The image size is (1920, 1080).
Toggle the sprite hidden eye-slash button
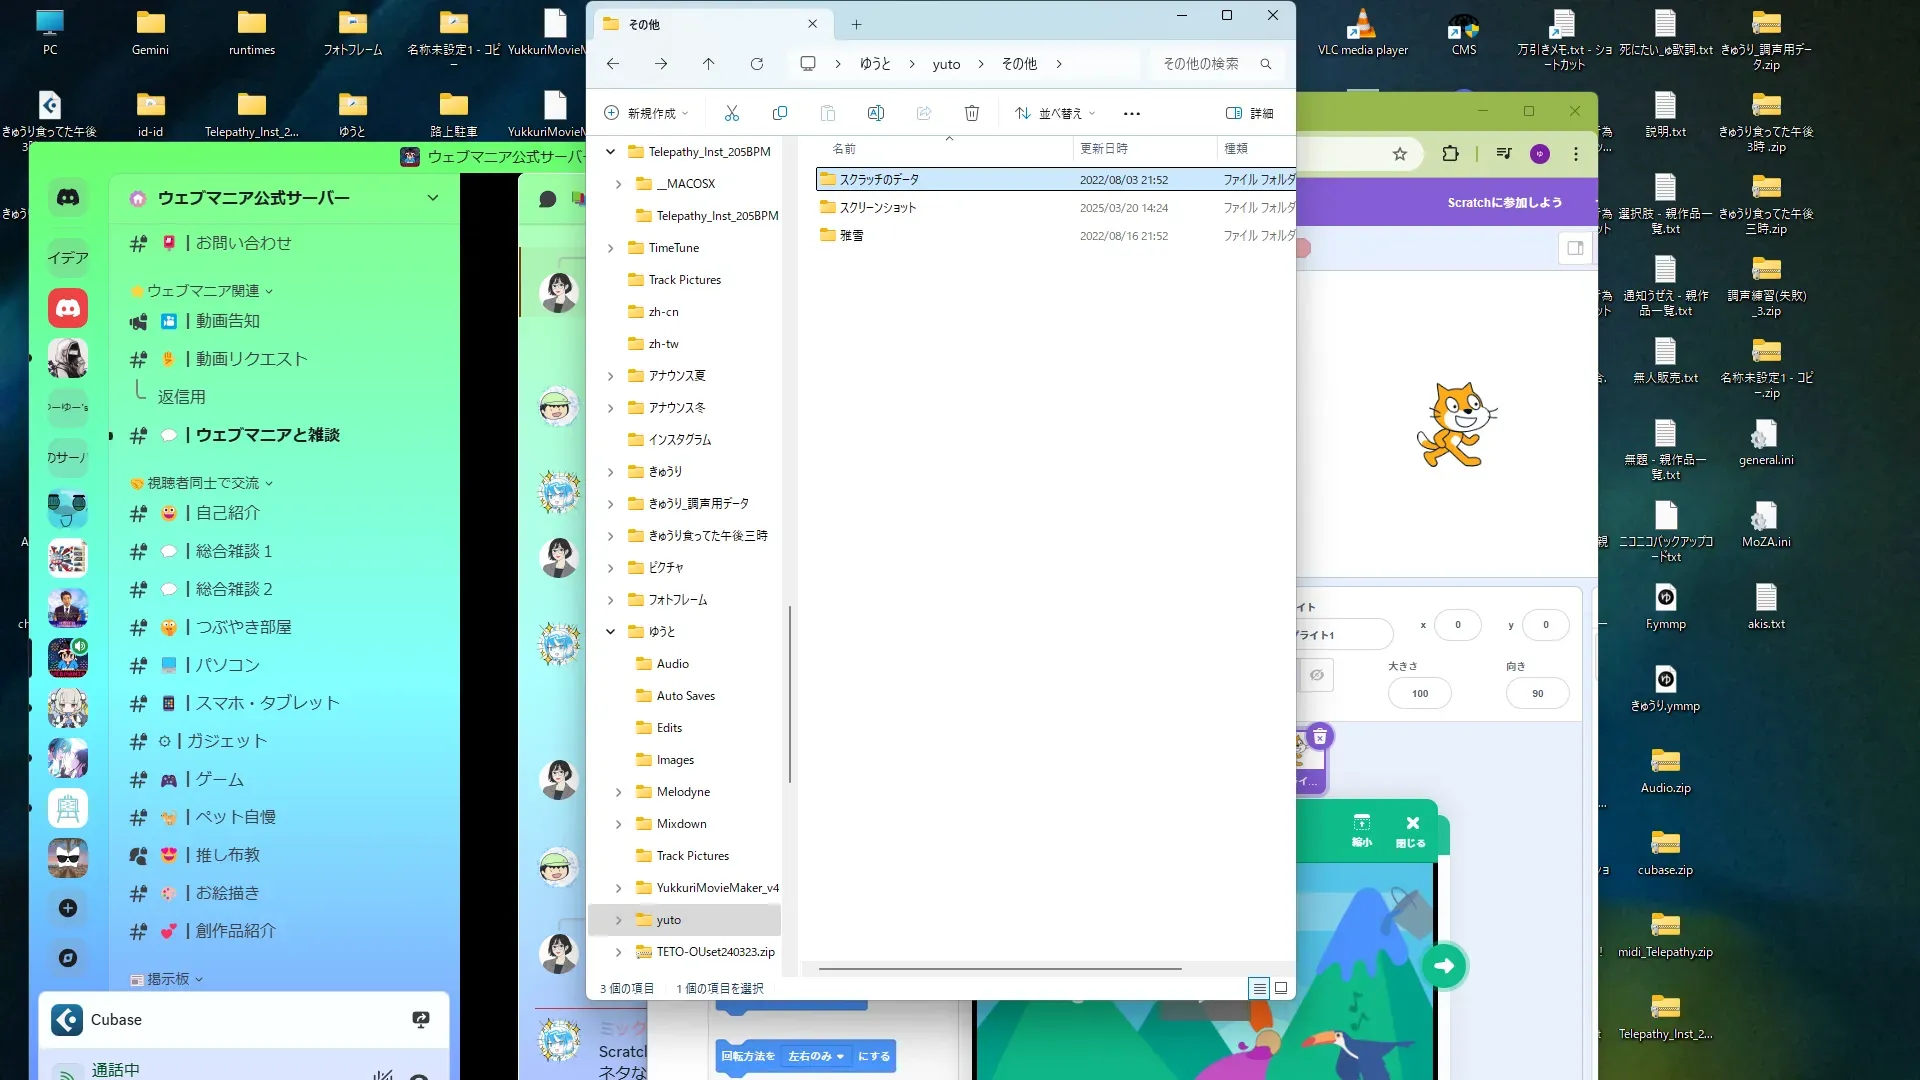tap(1317, 675)
